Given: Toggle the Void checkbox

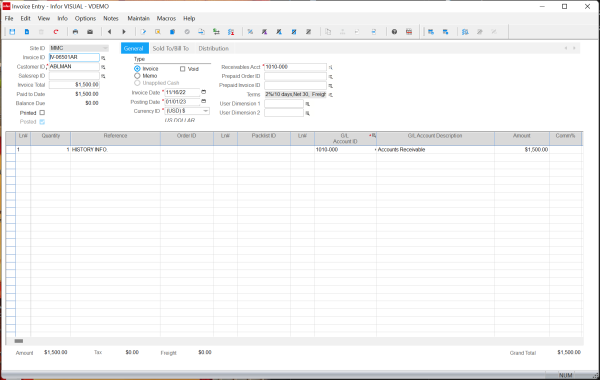Looking at the screenshot, I should 183,69.
